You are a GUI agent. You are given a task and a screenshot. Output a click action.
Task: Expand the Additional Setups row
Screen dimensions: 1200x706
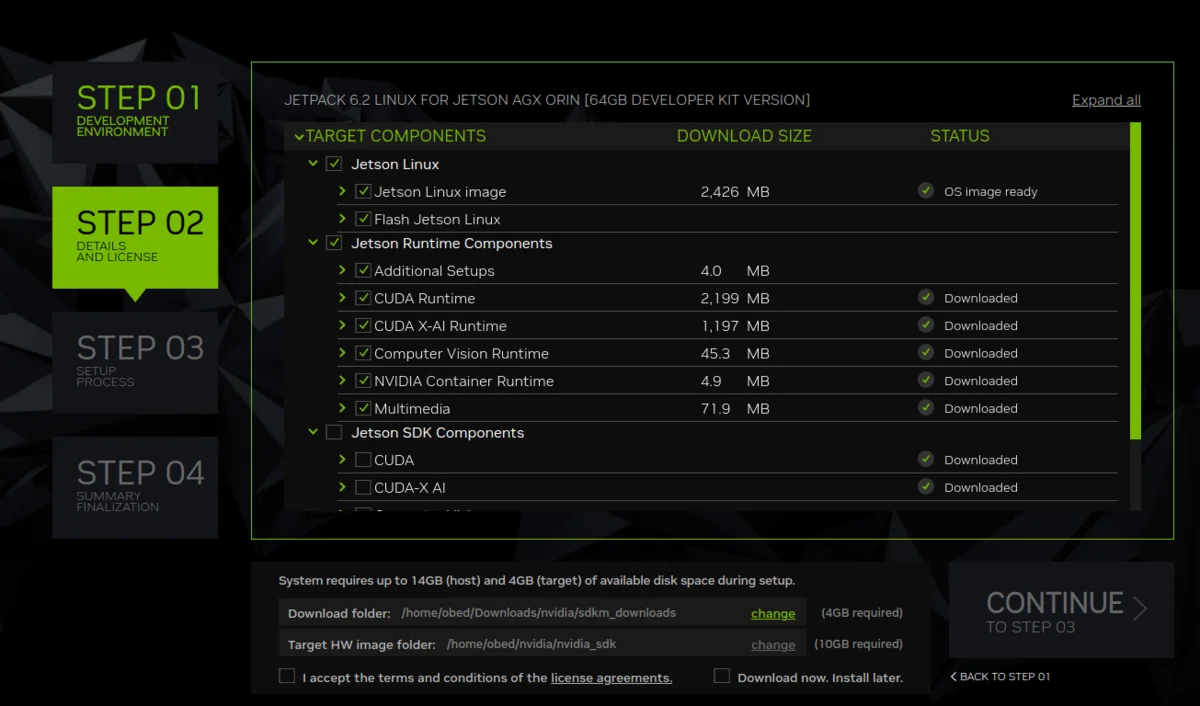(x=342, y=270)
